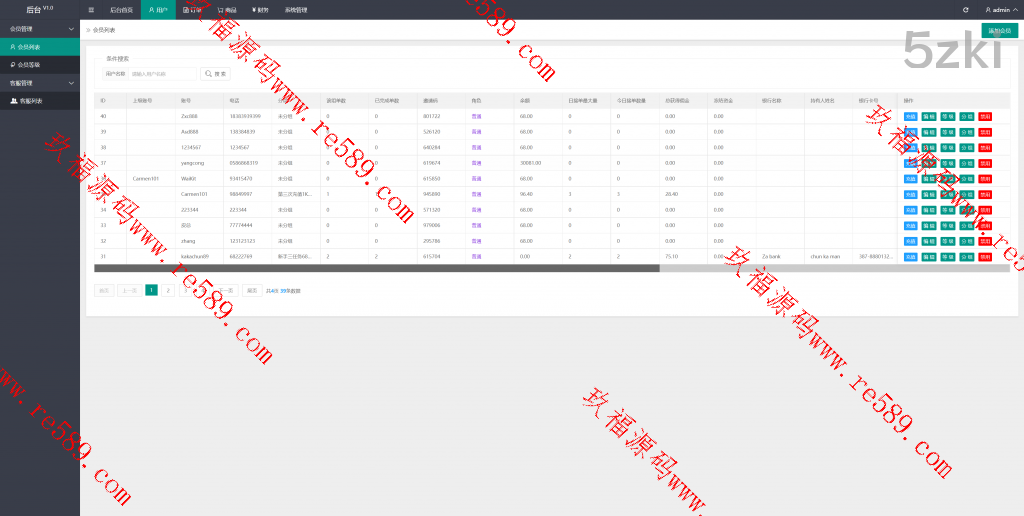Go to page 2 in pagination
This screenshot has width=1024, height=516.
(x=168, y=290)
